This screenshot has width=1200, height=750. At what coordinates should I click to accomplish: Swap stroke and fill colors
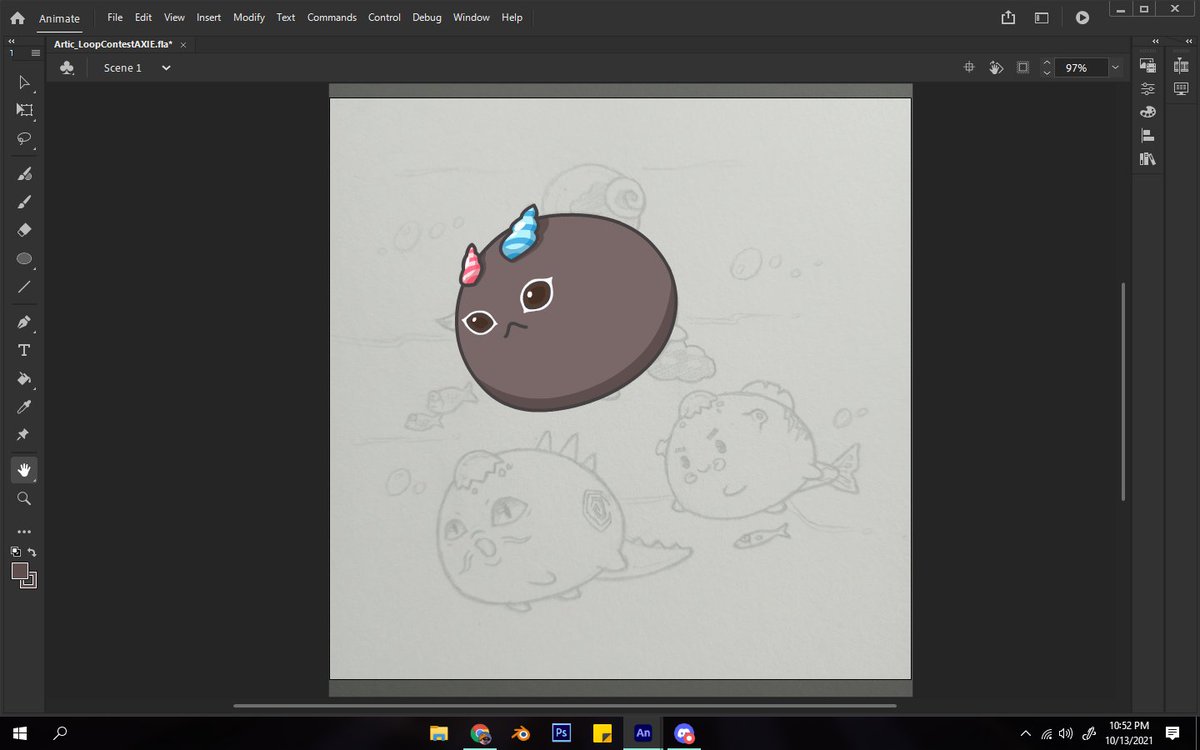pyautogui.click(x=32, y=551)
